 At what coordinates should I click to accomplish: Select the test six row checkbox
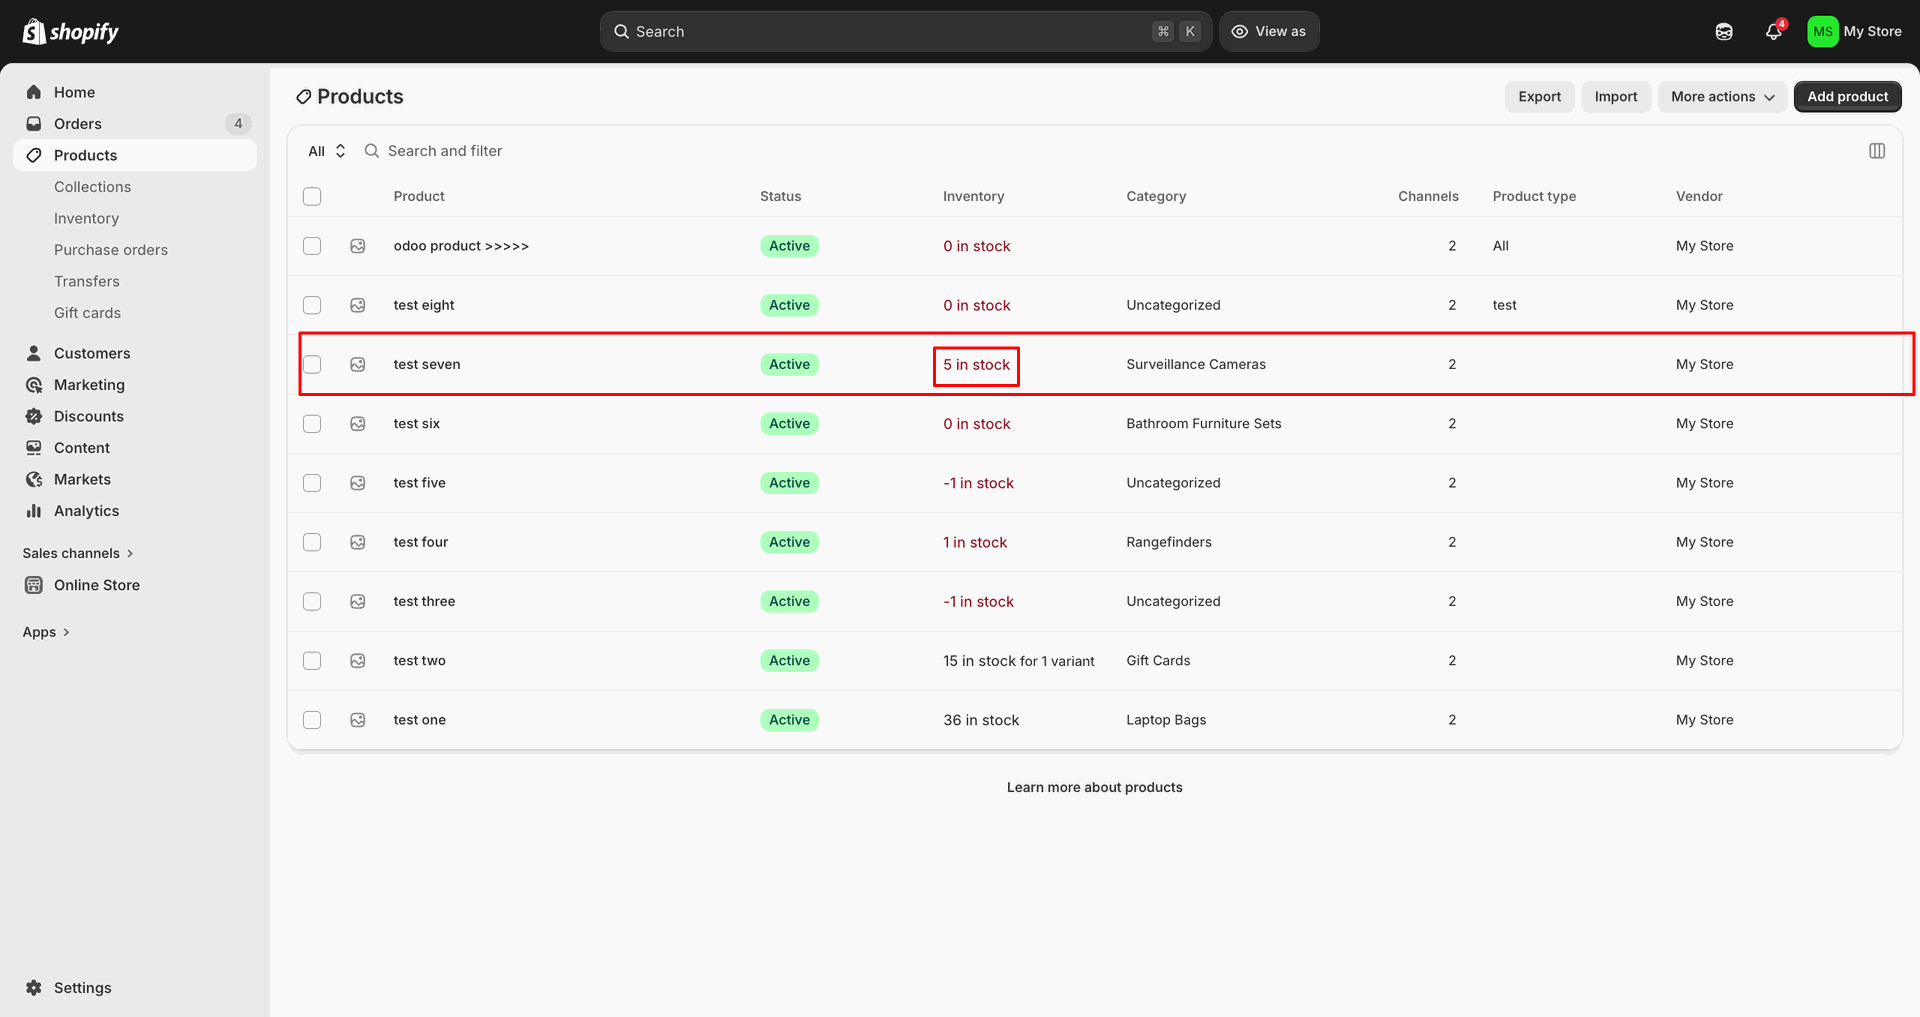tap(312, 424)
